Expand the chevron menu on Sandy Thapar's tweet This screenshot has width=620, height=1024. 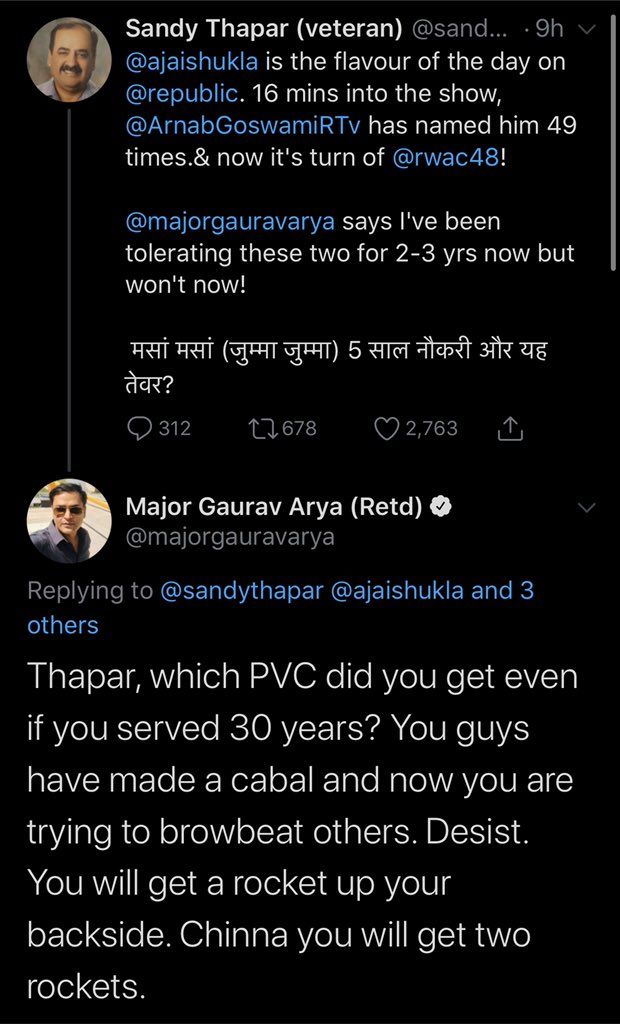pos(588,30)
